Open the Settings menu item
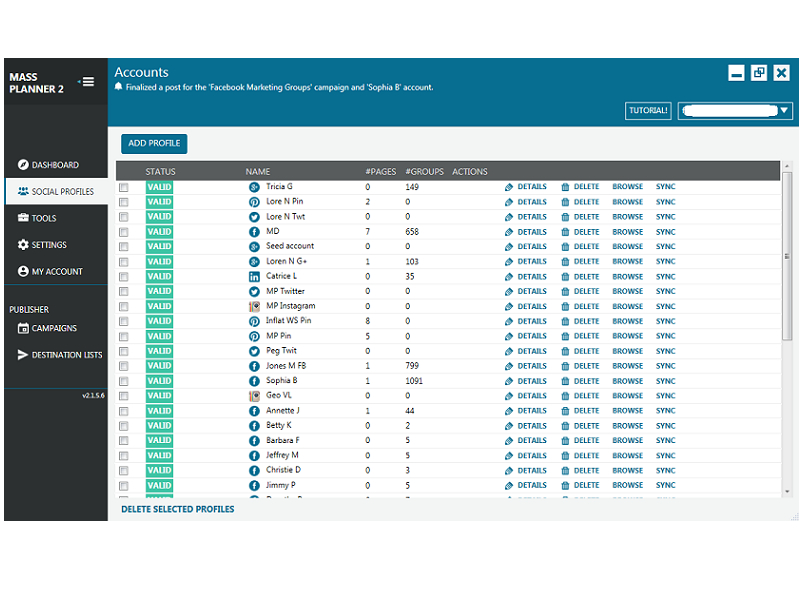 point(42,245)
